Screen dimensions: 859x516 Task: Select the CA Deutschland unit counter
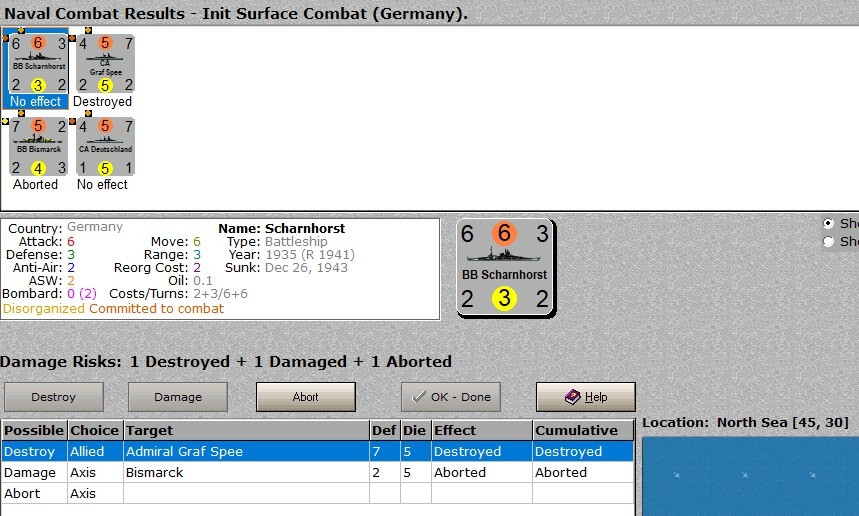click(x=105, y=147)
